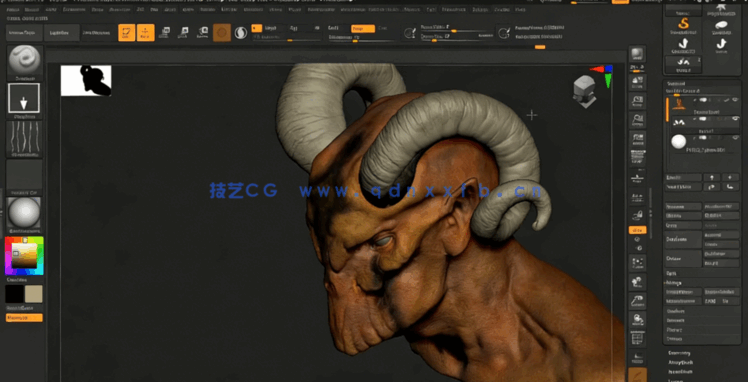The image size is (748, 382).
Task: Toggle the orange A button beside the Sculptris Pro icon
Action: coord(257,28)
